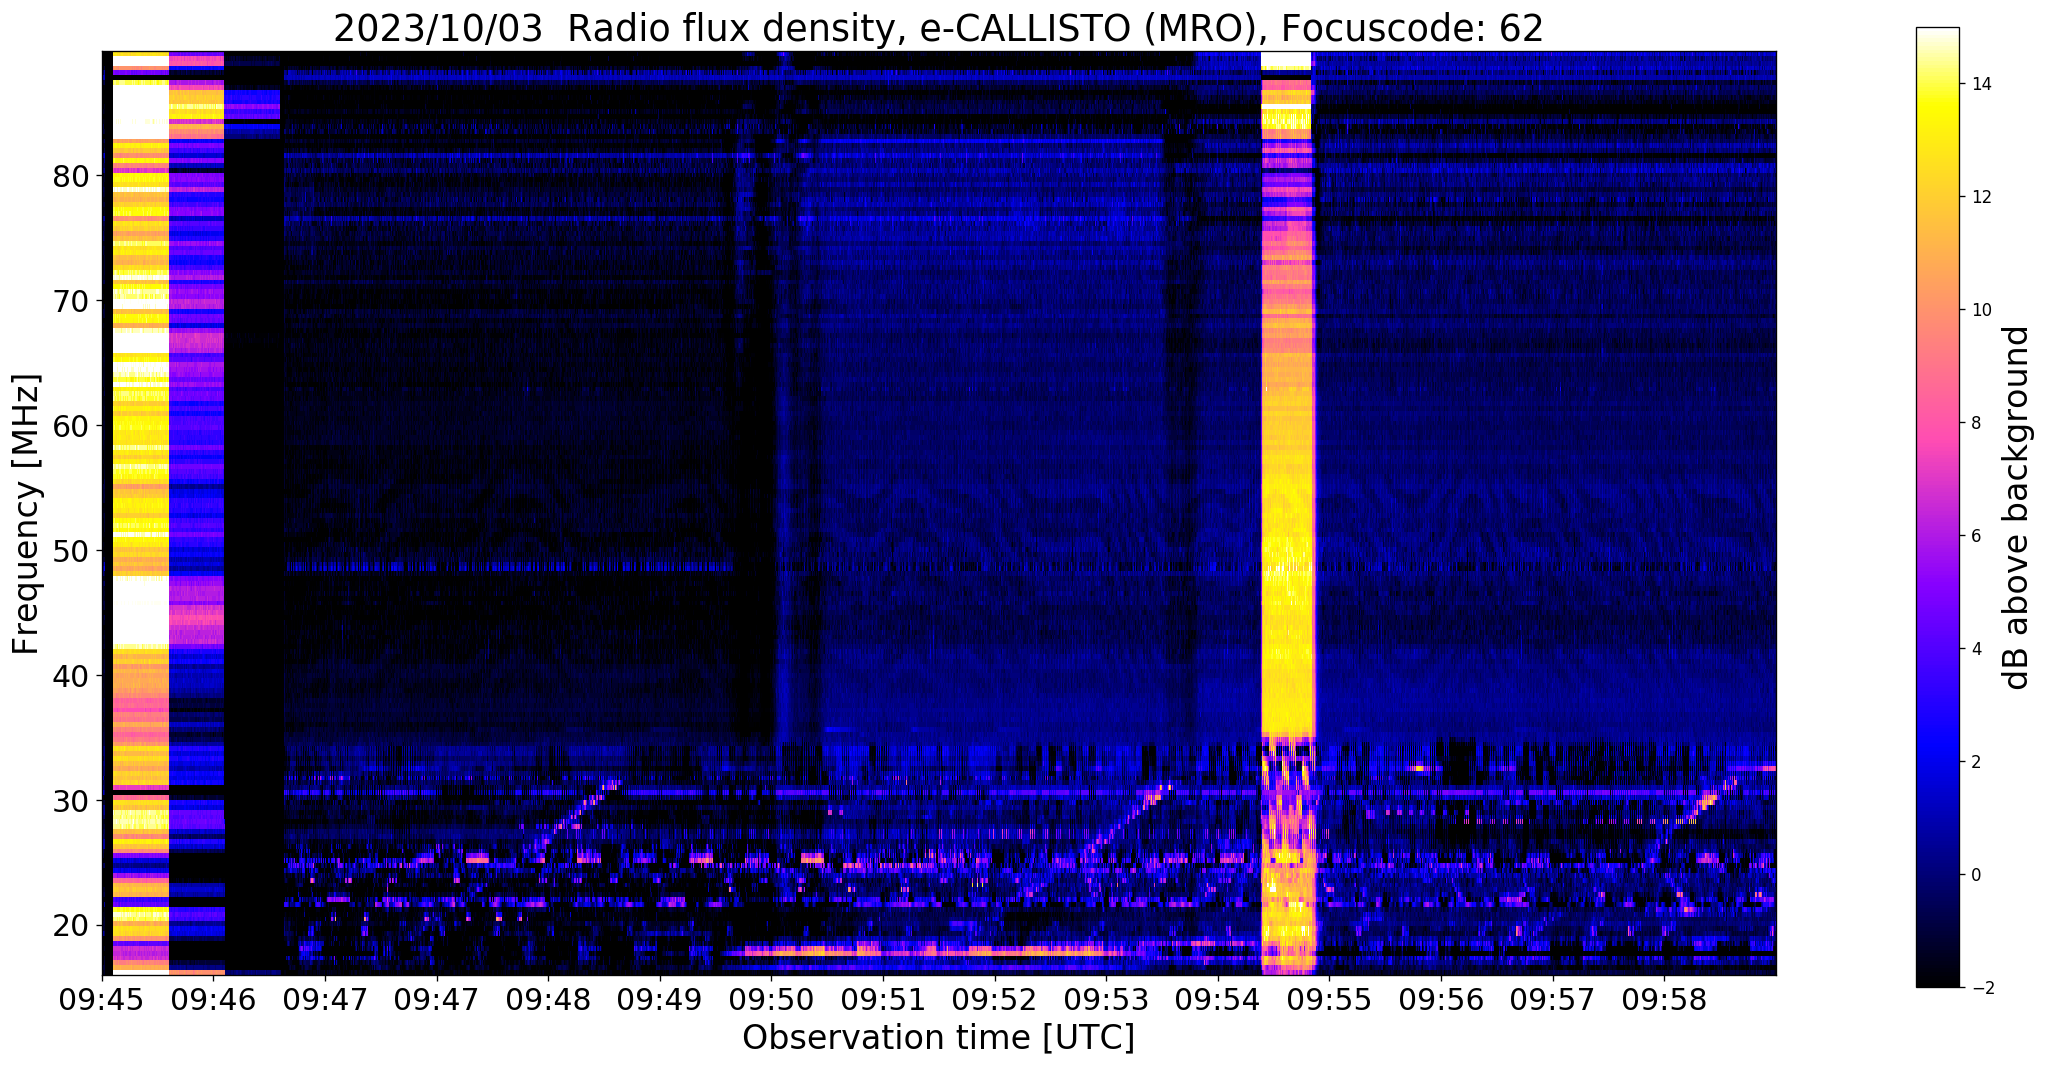Click the −2 tick on the colorbar
Viewport: 2047px width, 1067px height.
pyautogui.click(x=1981, y=988)
